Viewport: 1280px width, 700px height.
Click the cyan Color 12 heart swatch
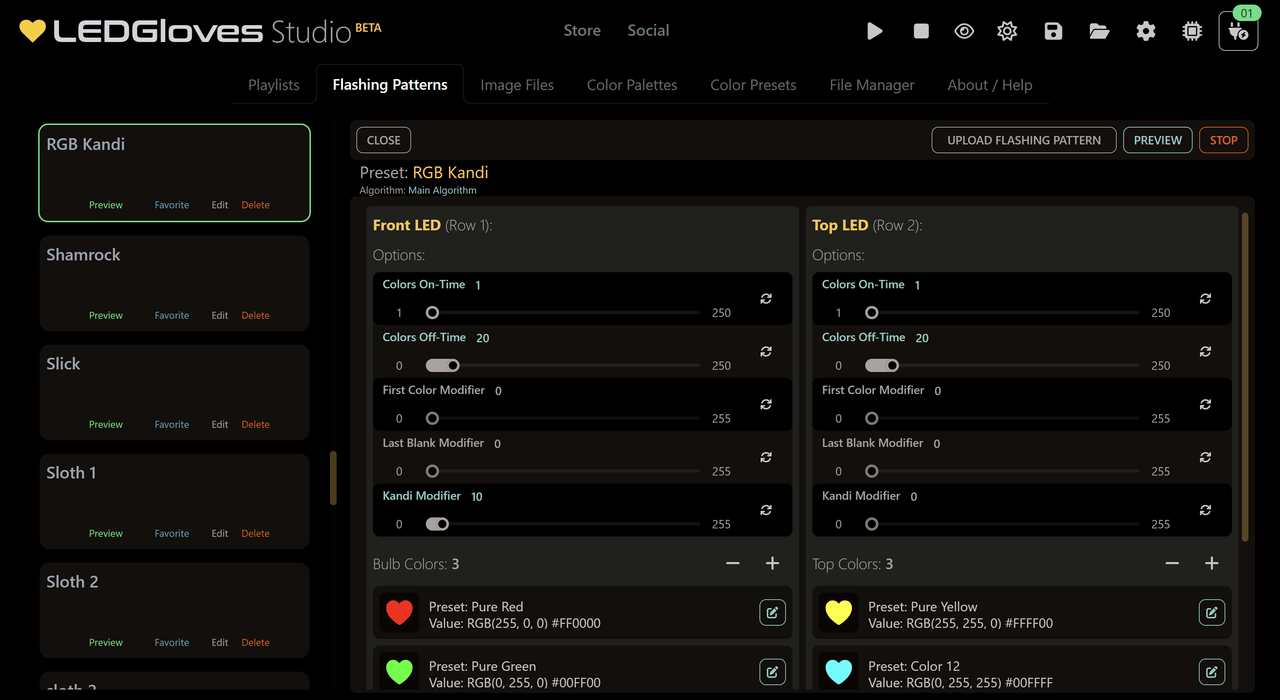click(x=838, y=672)
